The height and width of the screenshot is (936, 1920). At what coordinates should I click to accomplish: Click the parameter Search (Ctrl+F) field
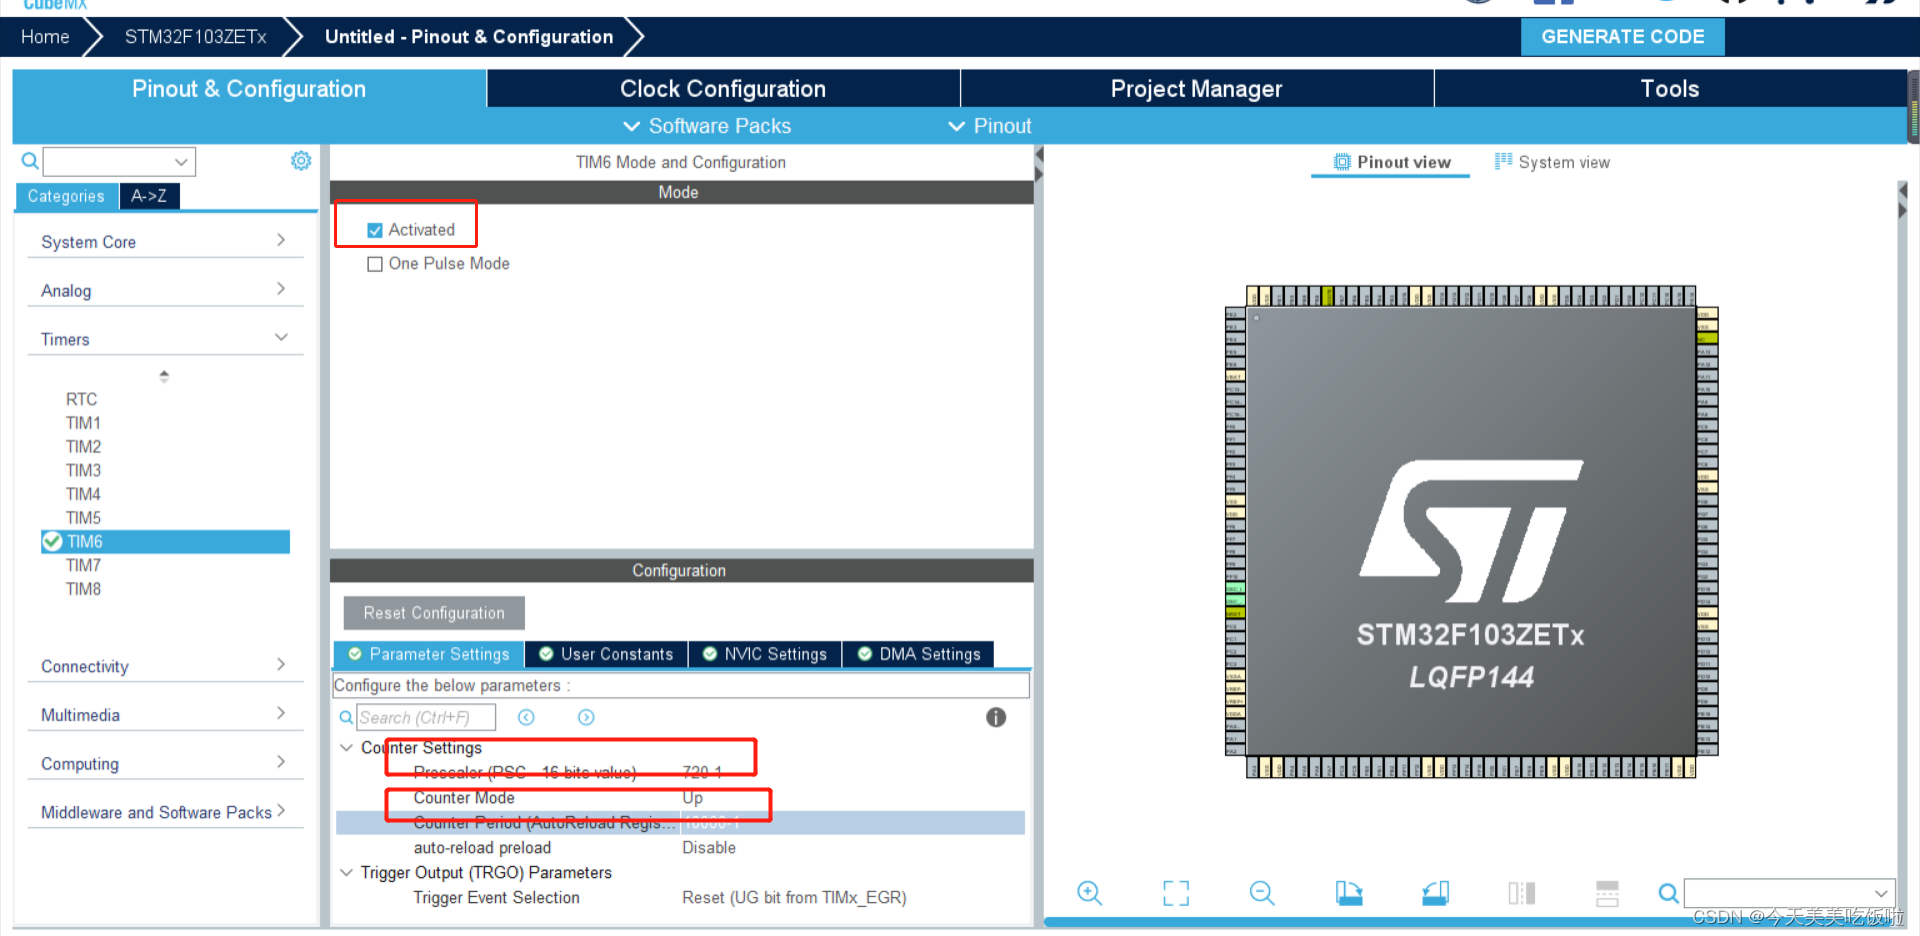[x=426, y=717]
